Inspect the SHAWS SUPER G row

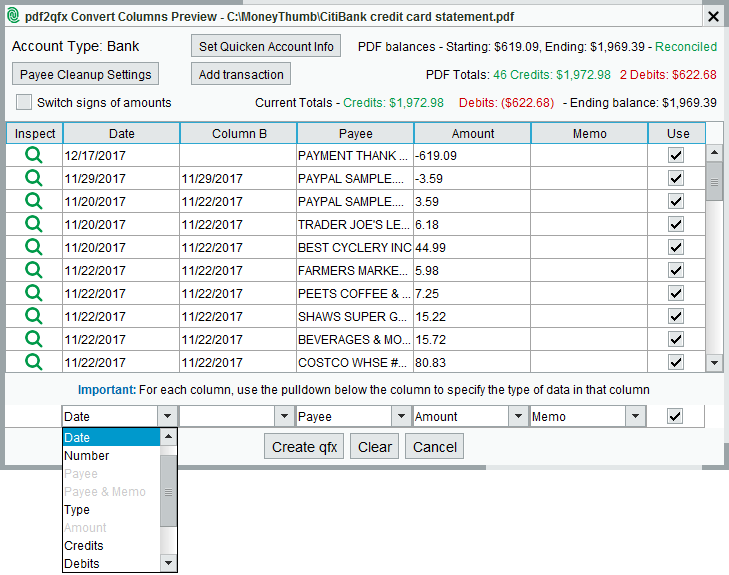coord(33,316)
